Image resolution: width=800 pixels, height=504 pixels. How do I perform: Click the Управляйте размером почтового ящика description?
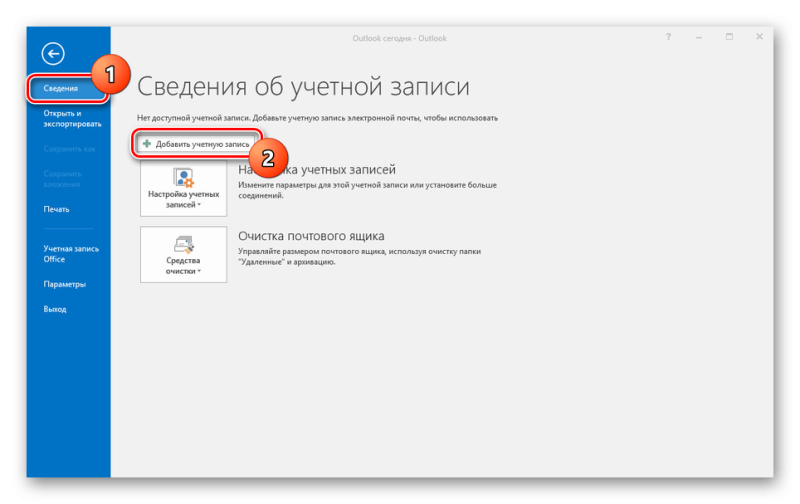(360, 257)
